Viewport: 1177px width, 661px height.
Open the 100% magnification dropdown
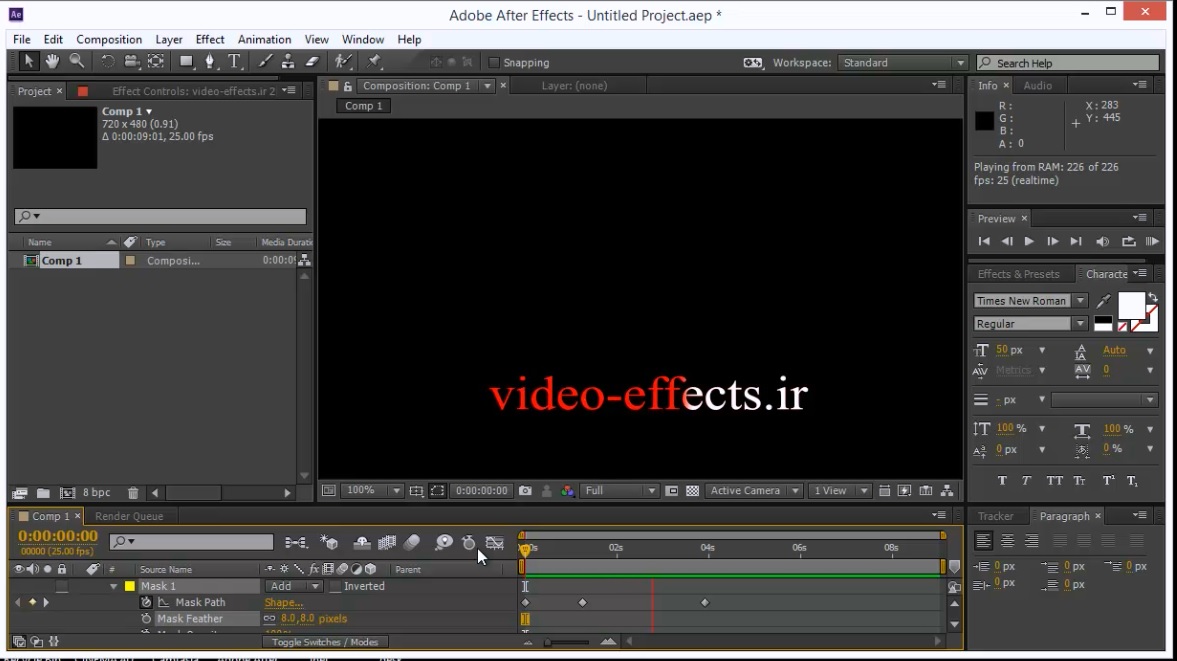(372, 491)
